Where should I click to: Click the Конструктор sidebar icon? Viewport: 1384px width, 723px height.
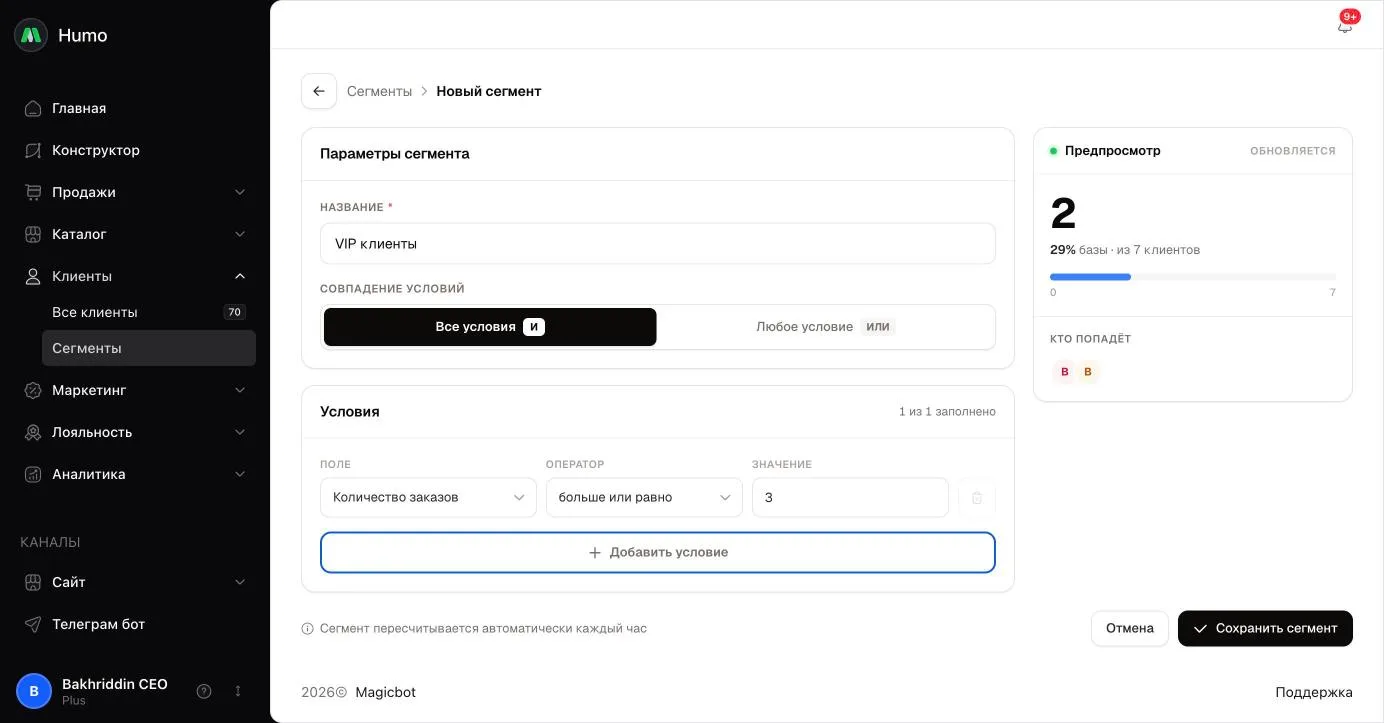tap(33, 150)
